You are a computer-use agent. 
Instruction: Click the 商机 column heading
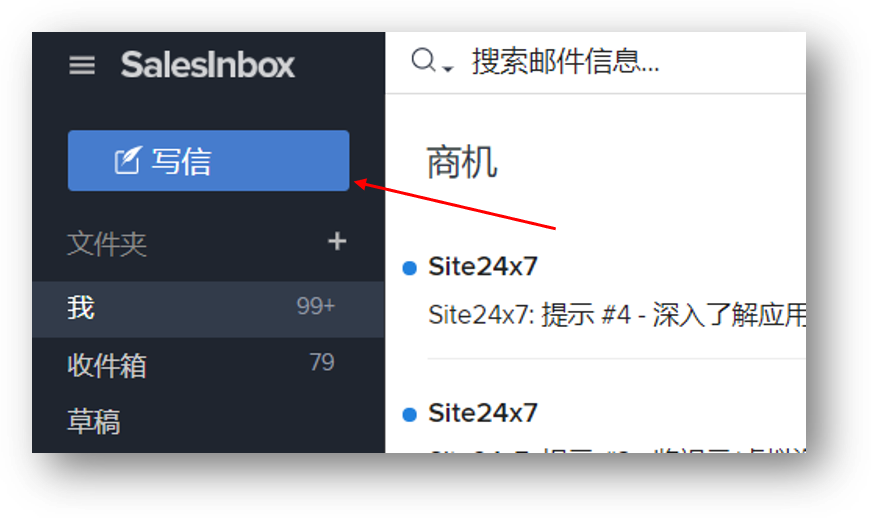point(462,163)
